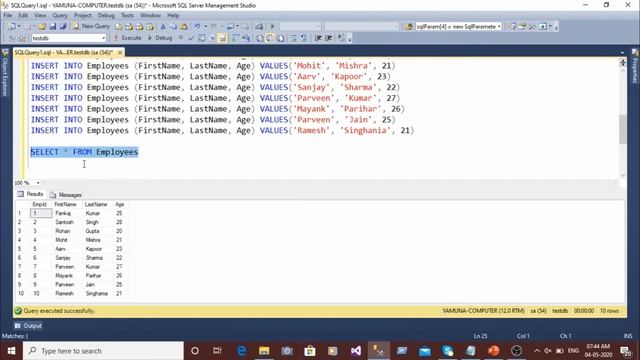The width and height of the screenshot is (640, 360).
Task: Open the 100 % zoom dropdown
Action: 38,183
